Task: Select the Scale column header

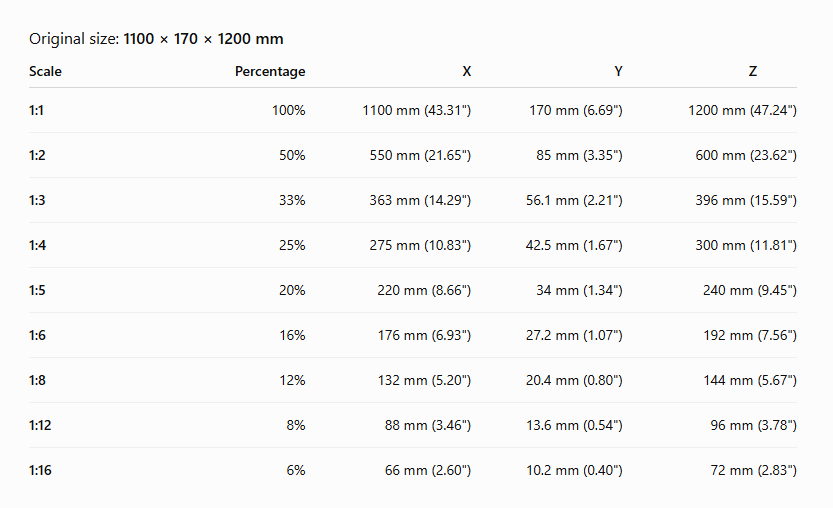Action: [x=45, y=71]
